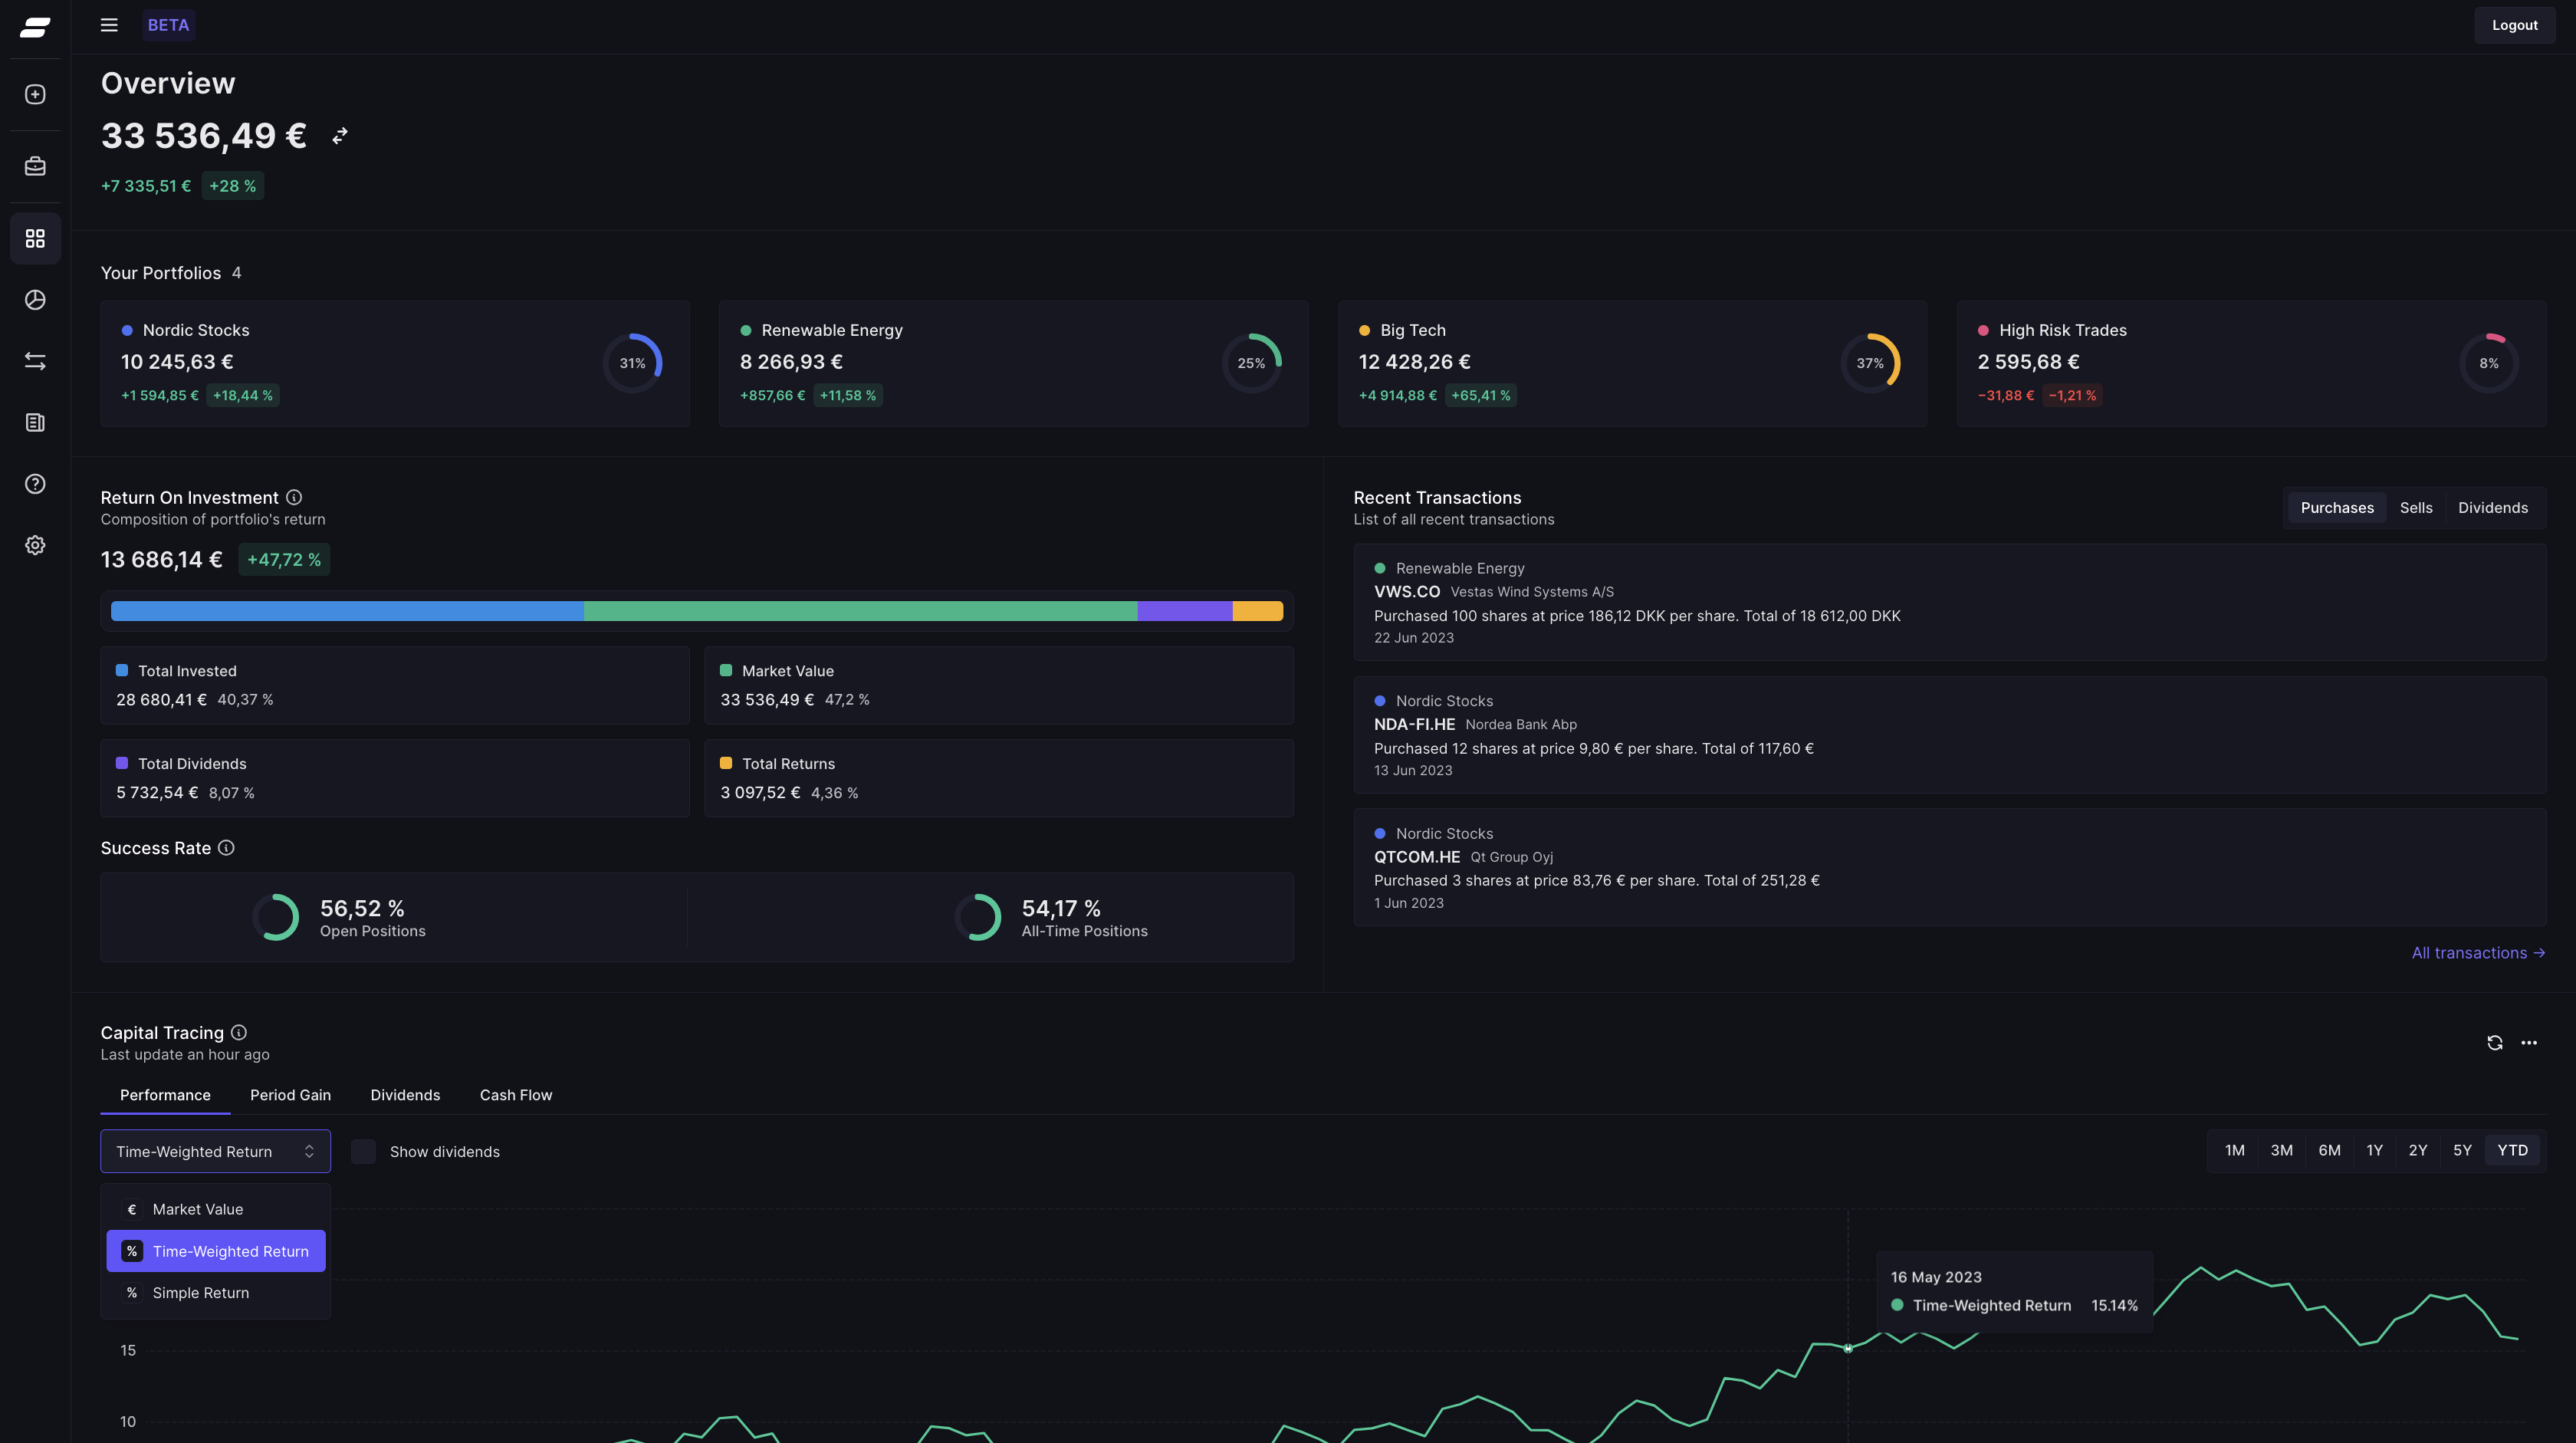The image size is (2576, 1443).
Task: Switch to the Cash Flow tab
Action: point(516,1095)
